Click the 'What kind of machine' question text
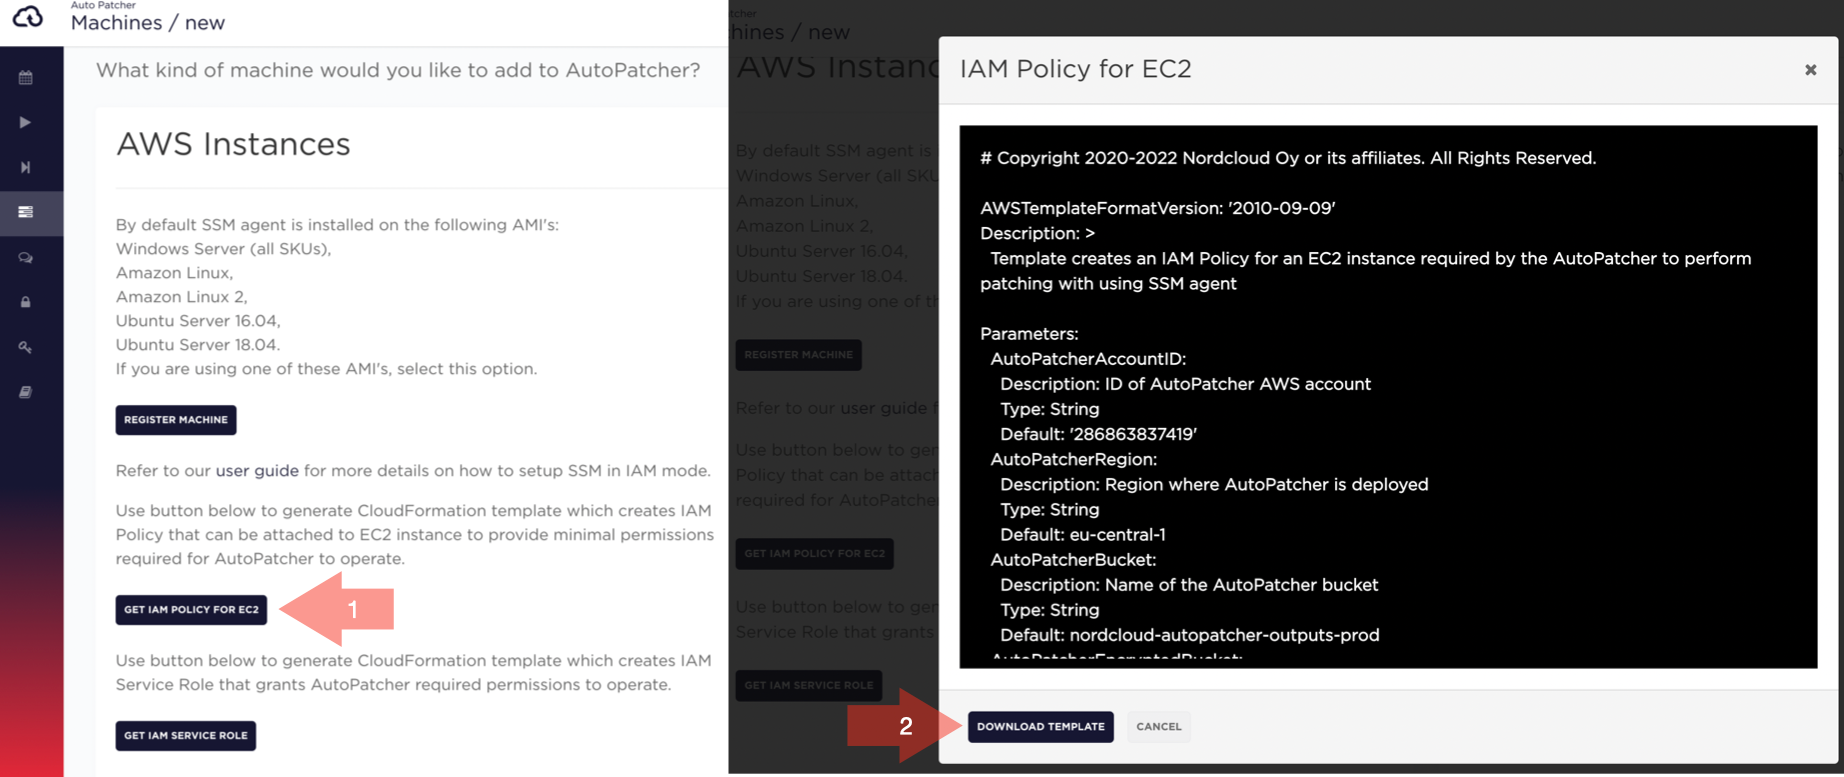The image size is (1844, 777). click(398, 70)
